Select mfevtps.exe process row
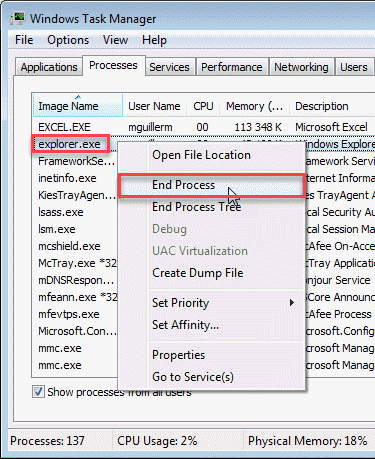The image size is (375, 459). 69,314
